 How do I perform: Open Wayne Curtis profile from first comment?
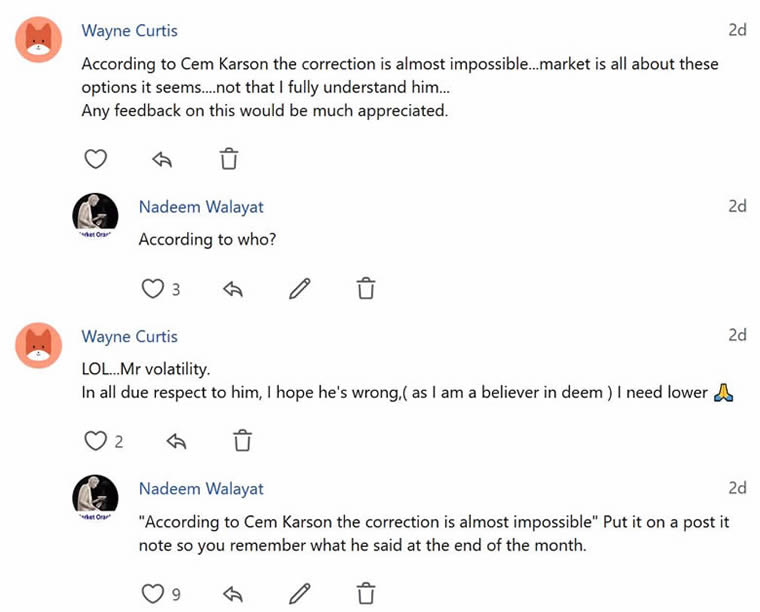129,31
